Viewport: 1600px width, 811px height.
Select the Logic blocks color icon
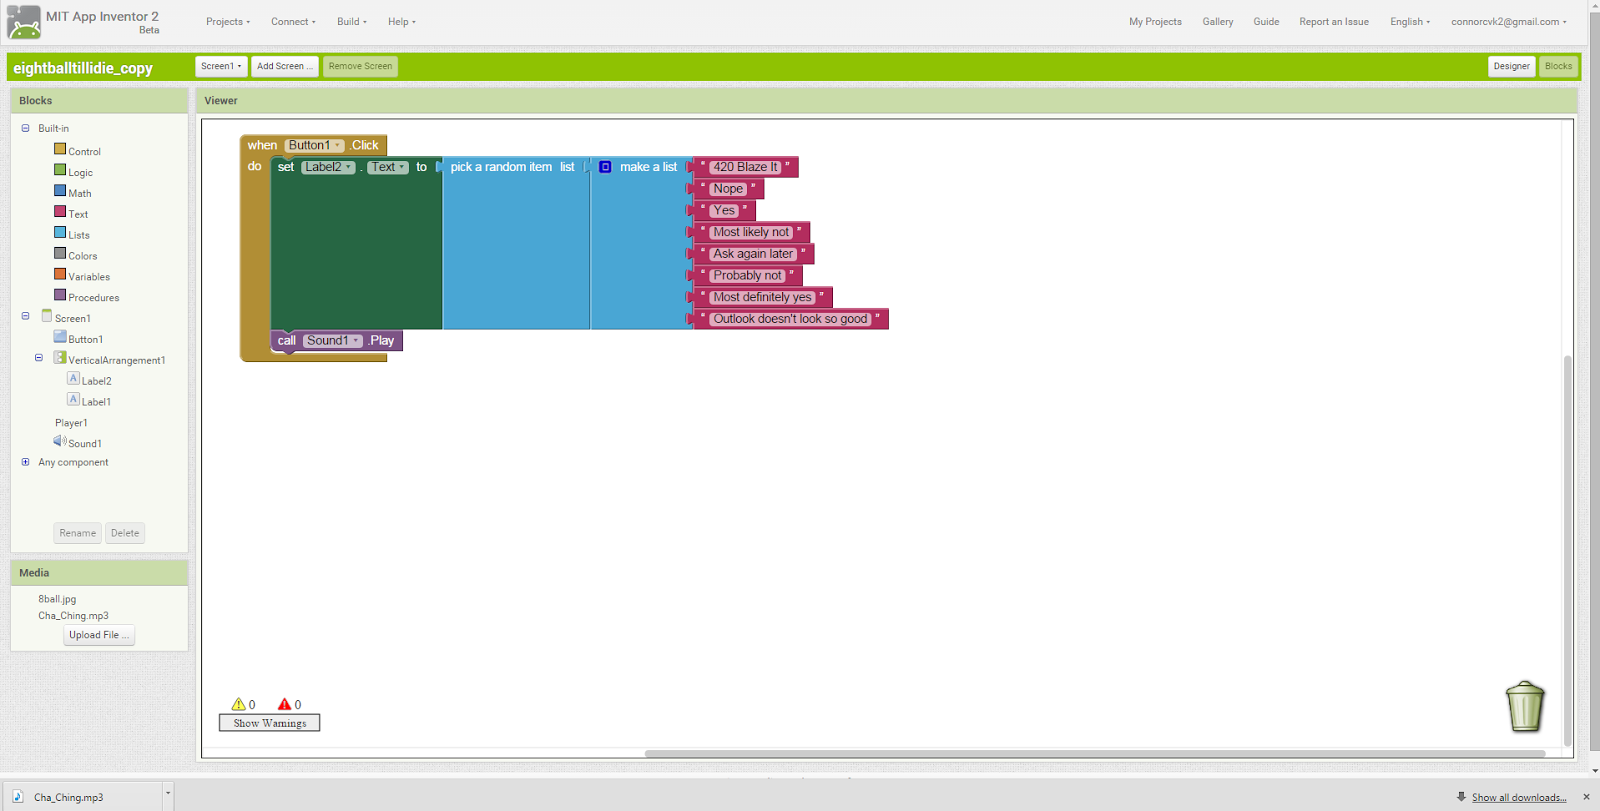tap(60, 170)
